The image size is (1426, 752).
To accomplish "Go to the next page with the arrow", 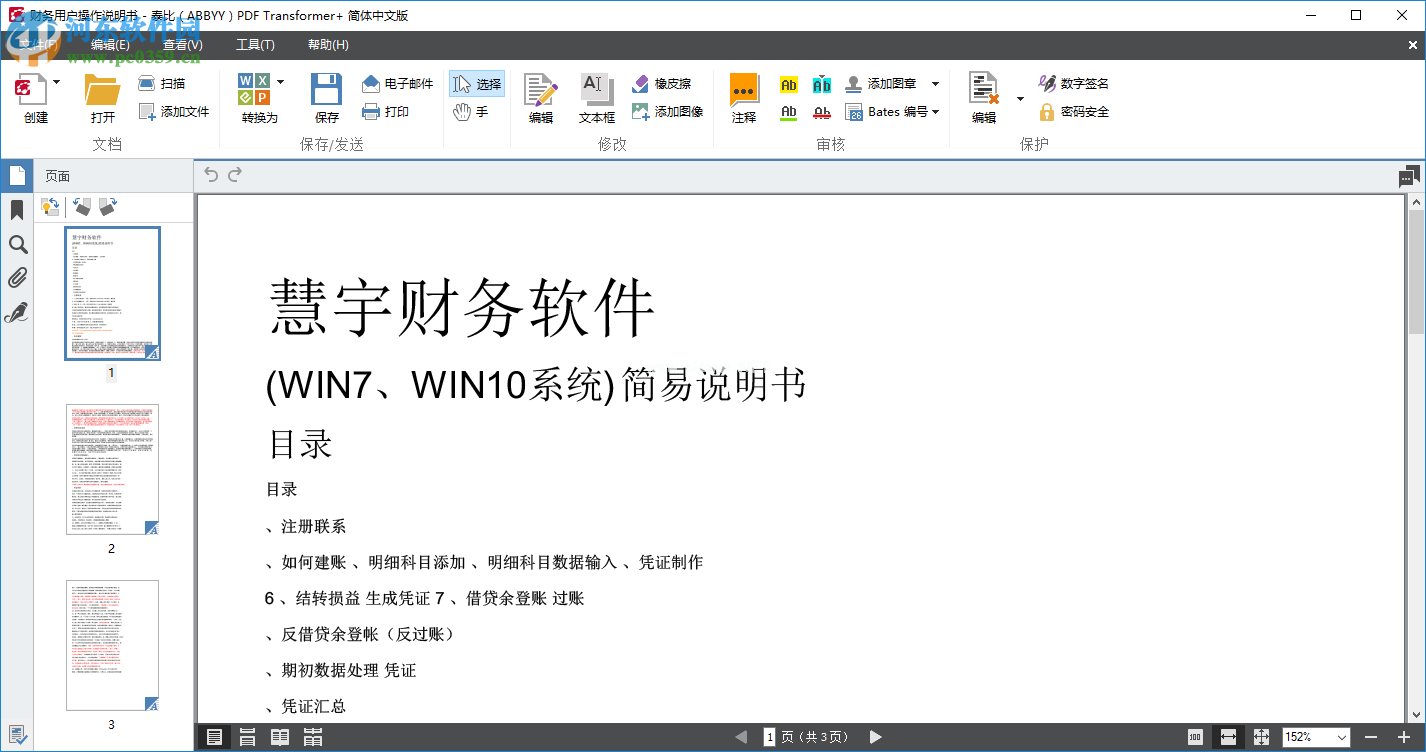I will pos(877,736).
